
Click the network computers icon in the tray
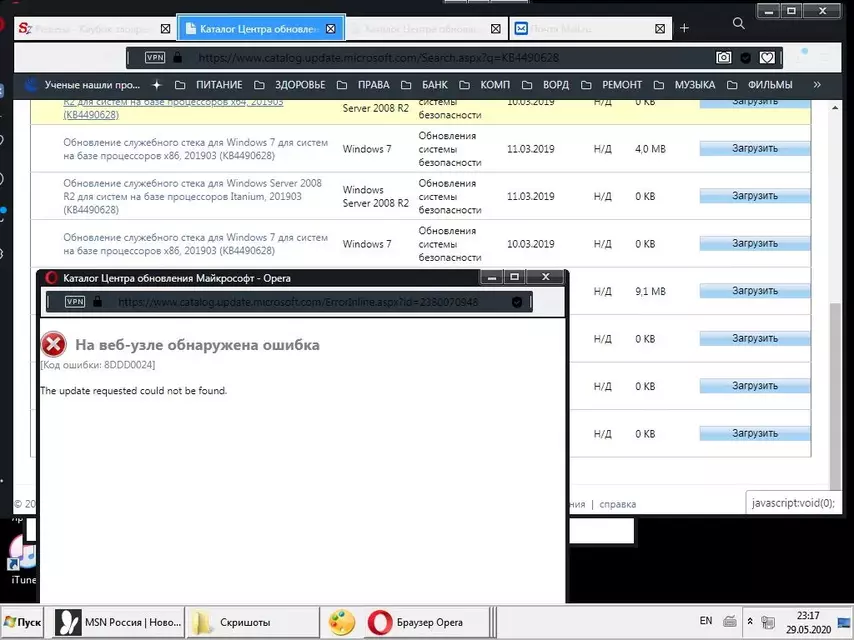[768, 621]
